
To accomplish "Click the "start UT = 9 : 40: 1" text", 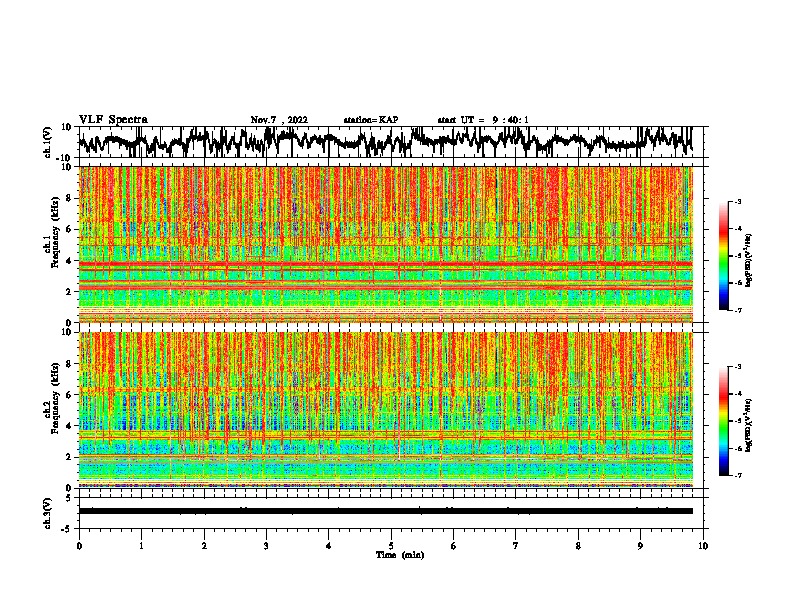I will point(483,120).
